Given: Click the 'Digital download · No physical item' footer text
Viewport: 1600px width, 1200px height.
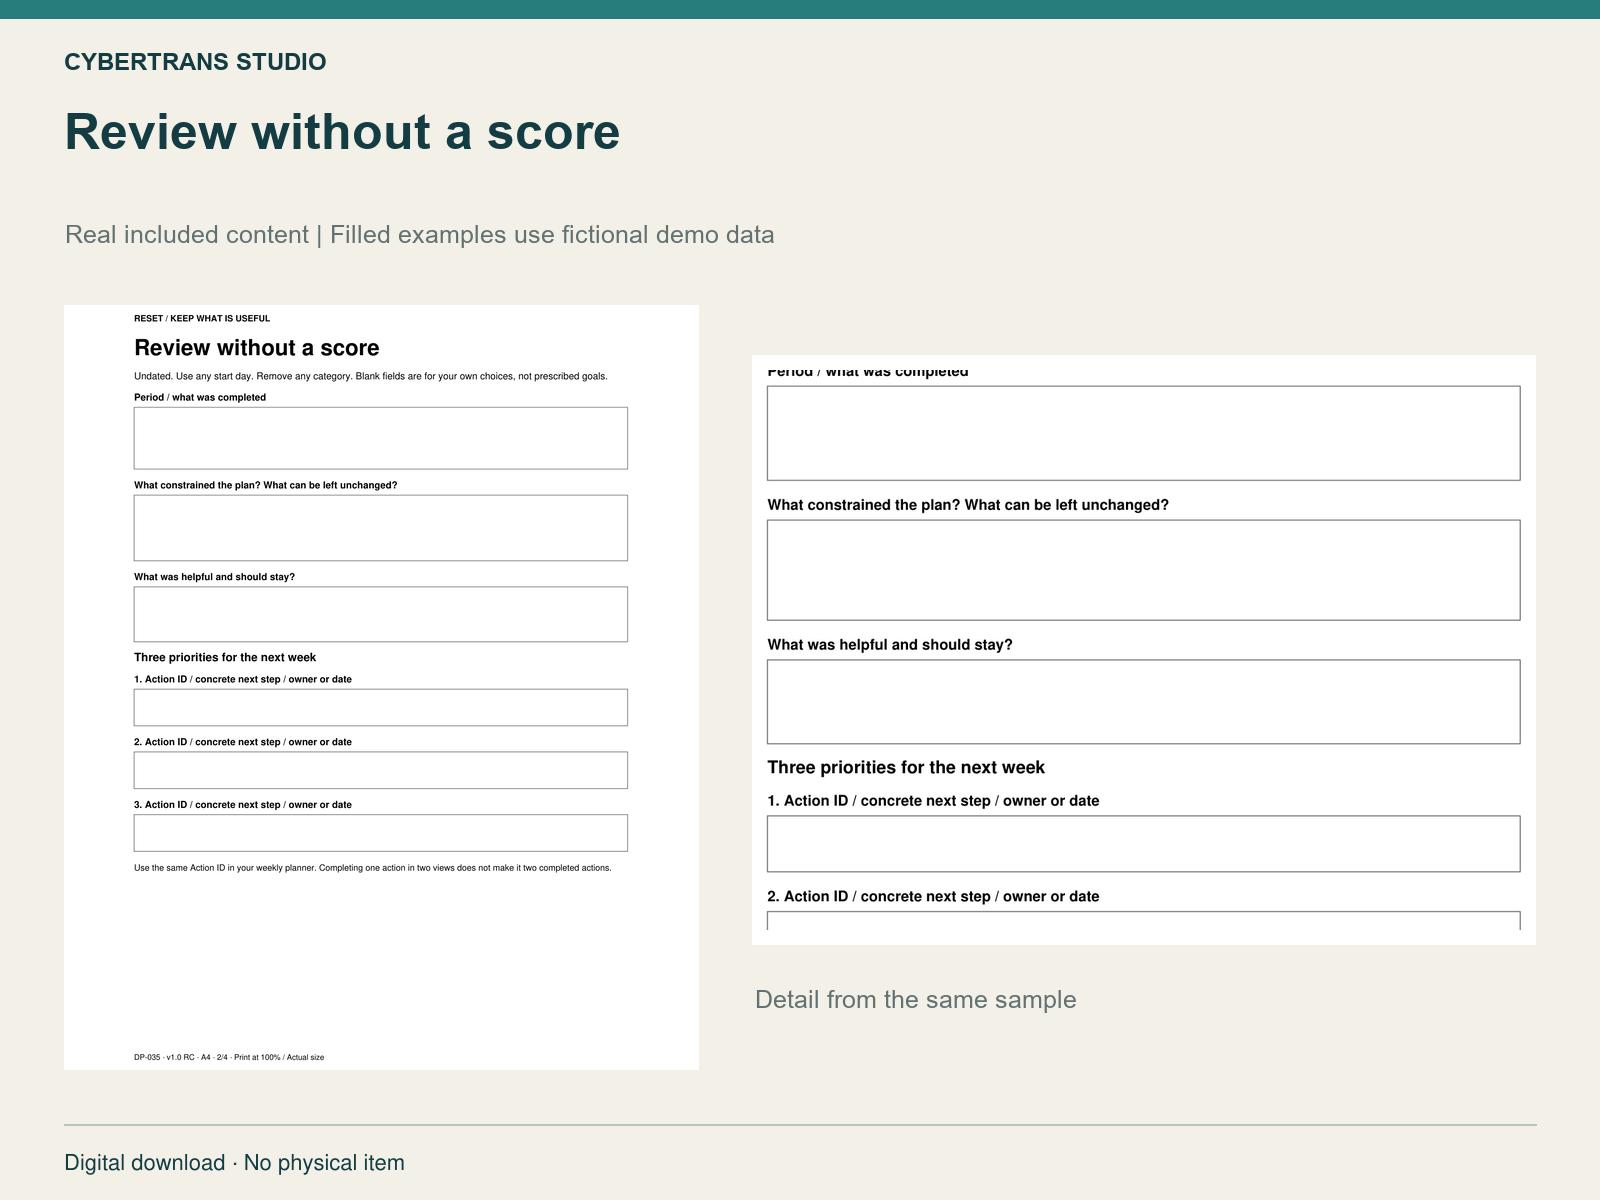Looking at the screenshot, I should 235,1163.
